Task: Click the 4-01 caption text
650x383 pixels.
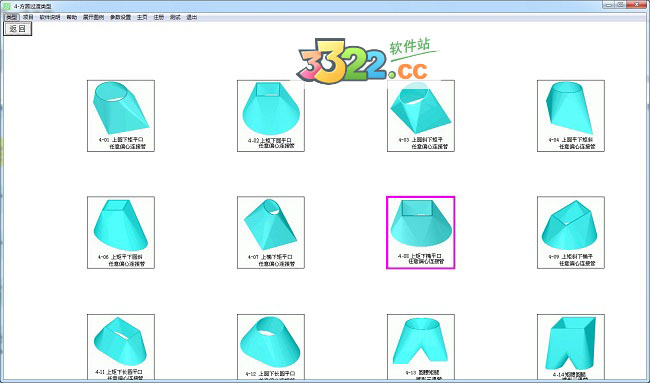Action: [122, 143]
